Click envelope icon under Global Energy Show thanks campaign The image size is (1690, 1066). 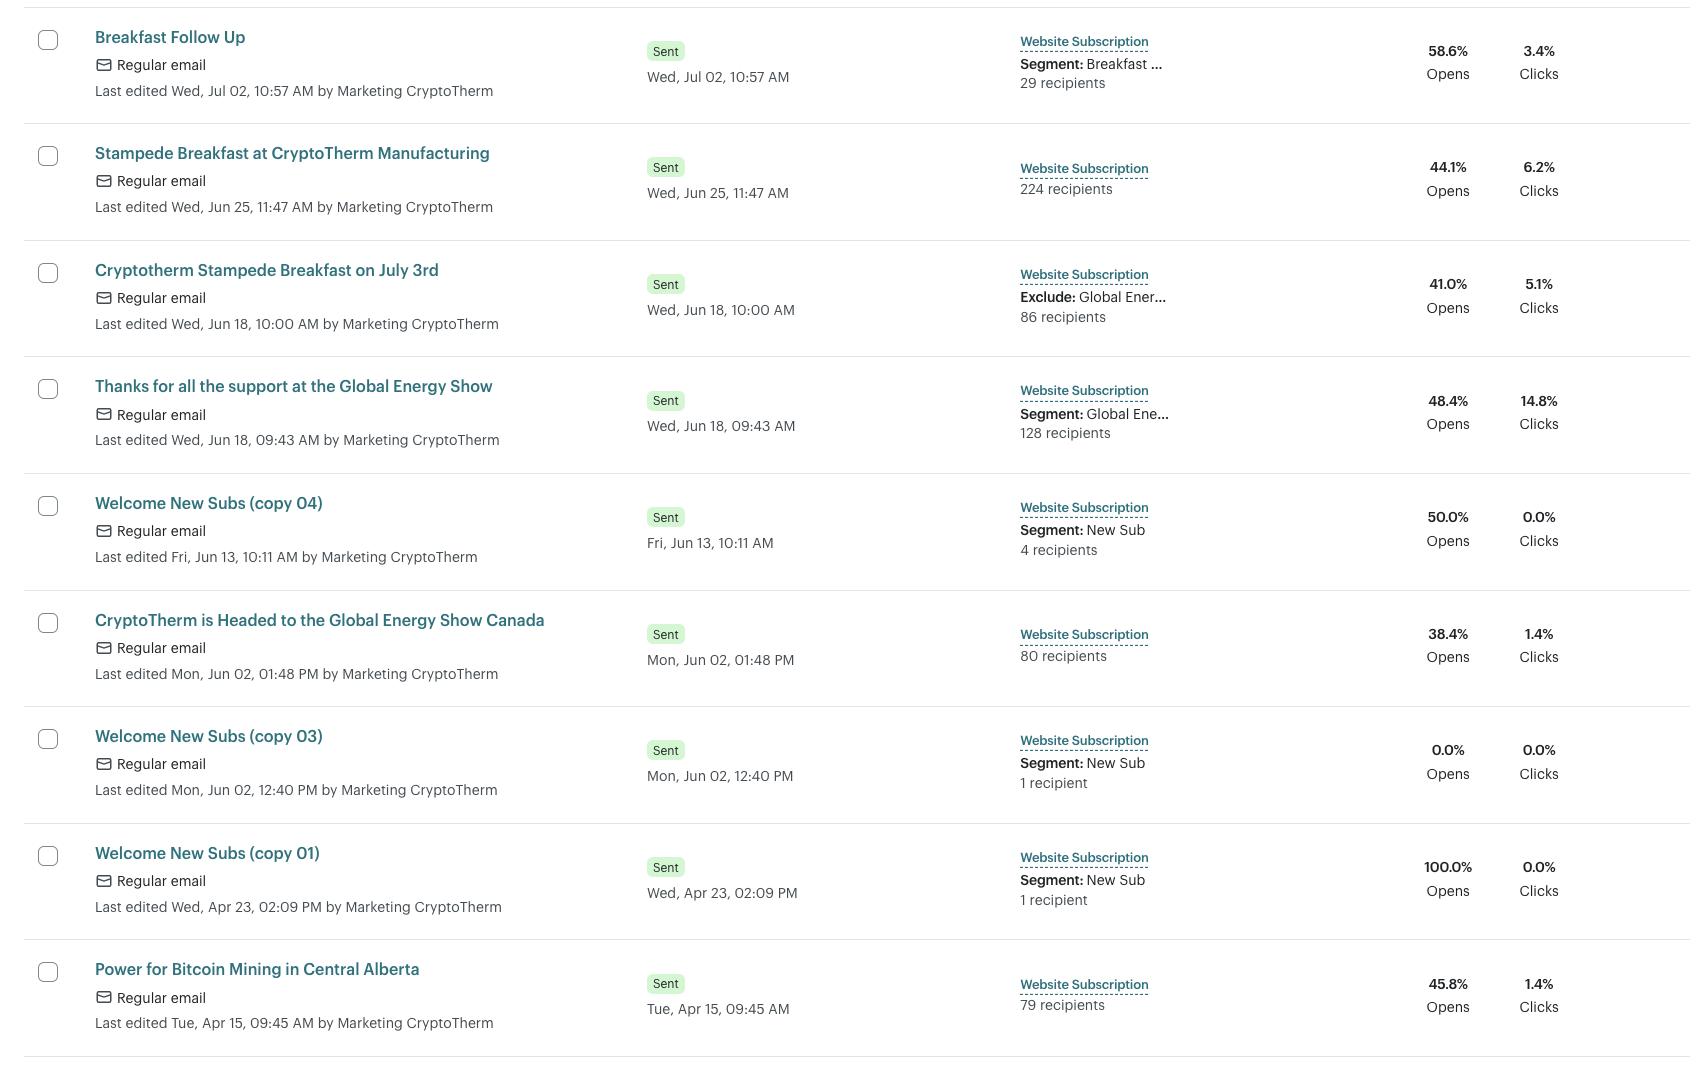(x=103, y=415)
